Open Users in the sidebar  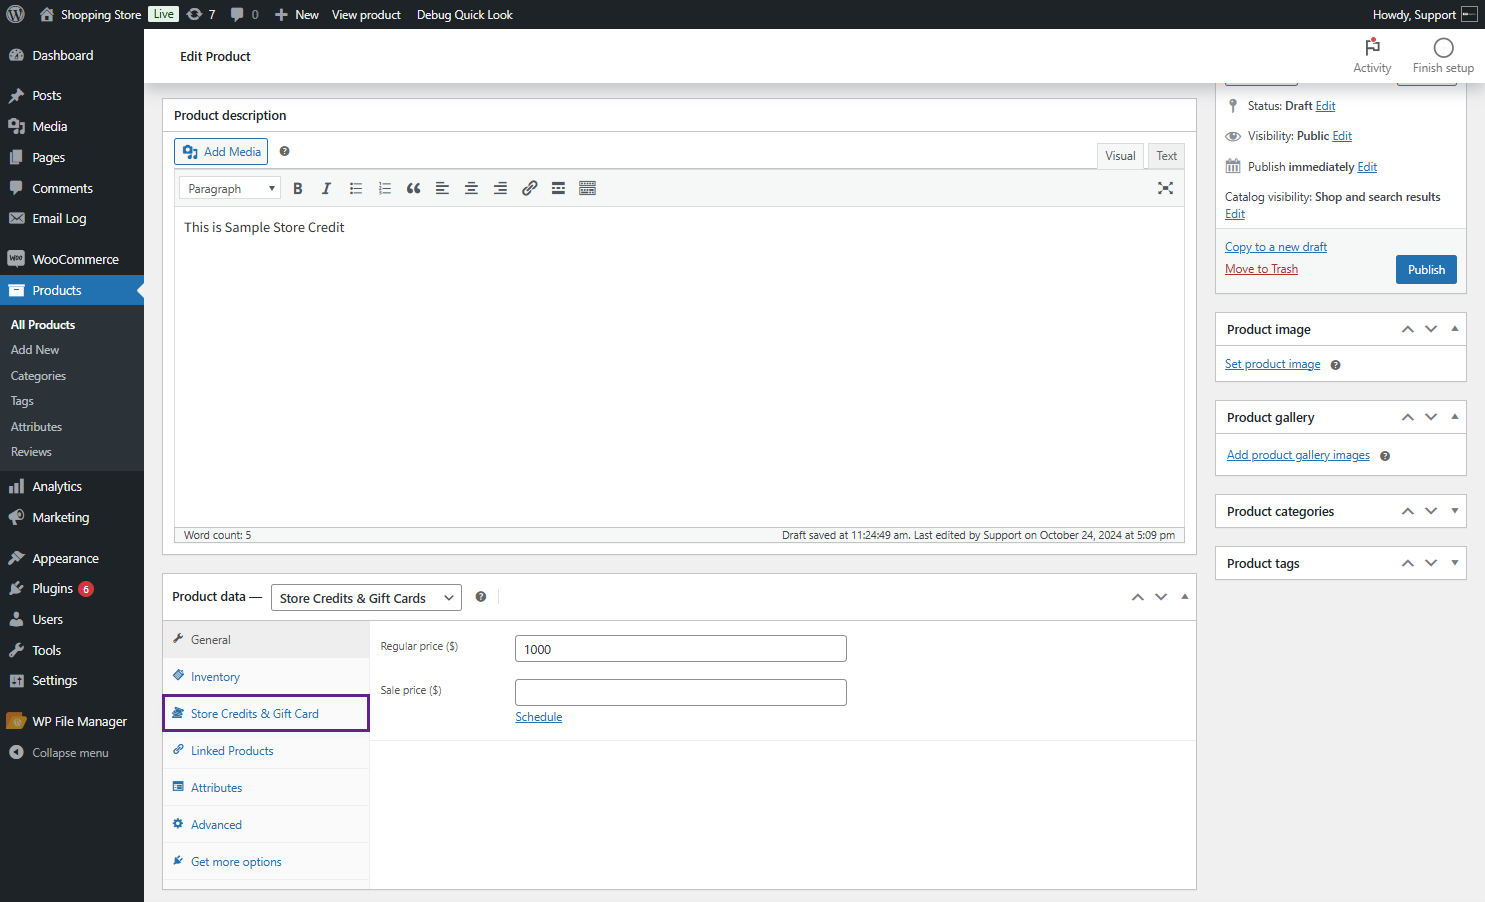click(x=72, y=619)
